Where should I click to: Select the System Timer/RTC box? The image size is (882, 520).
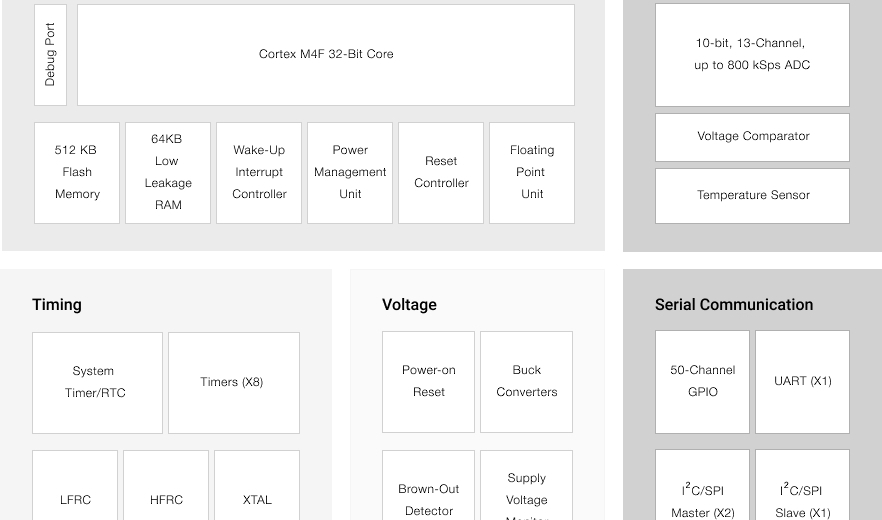97,382
